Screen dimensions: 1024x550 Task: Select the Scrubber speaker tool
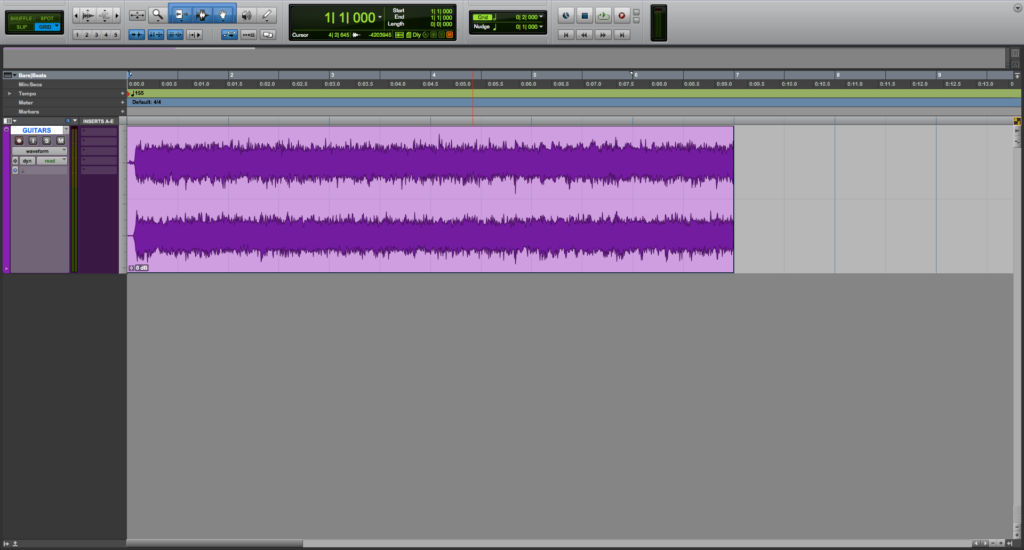246,14
